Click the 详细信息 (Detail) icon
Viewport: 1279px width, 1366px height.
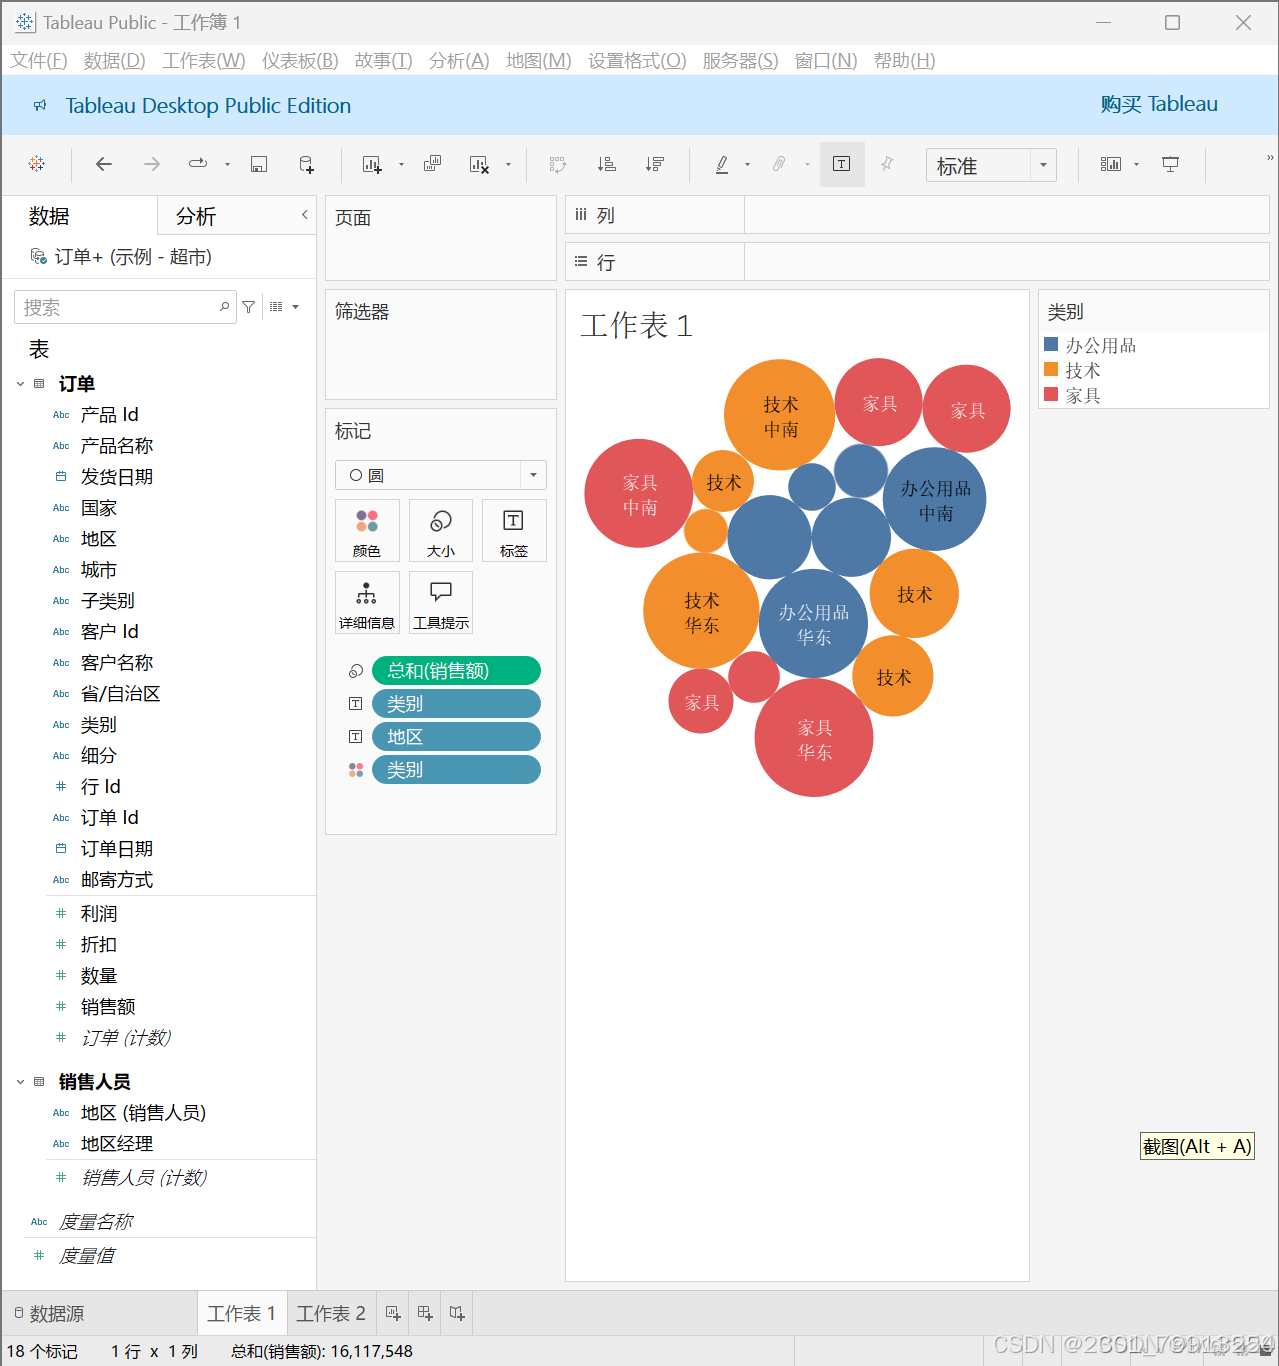[366, 602]
